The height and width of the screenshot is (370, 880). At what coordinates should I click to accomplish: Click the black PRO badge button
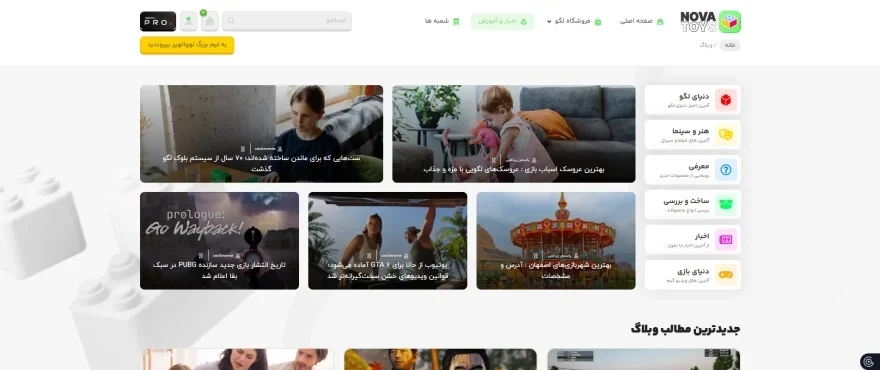158,21
